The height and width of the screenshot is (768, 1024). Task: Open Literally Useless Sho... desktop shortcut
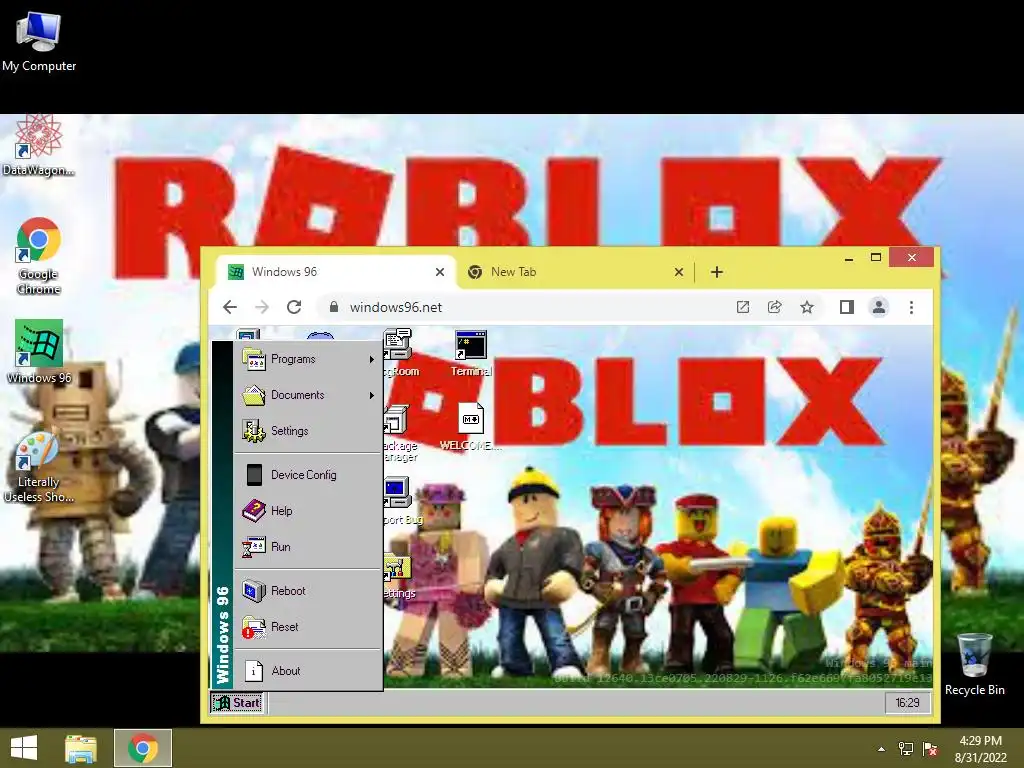pos(39,467)
